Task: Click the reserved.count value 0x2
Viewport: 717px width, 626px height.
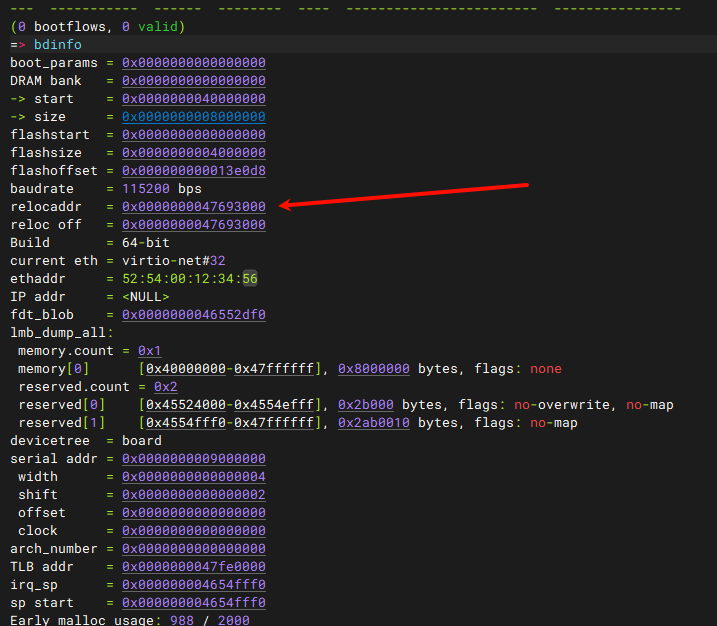Action: tap(166, 387)
